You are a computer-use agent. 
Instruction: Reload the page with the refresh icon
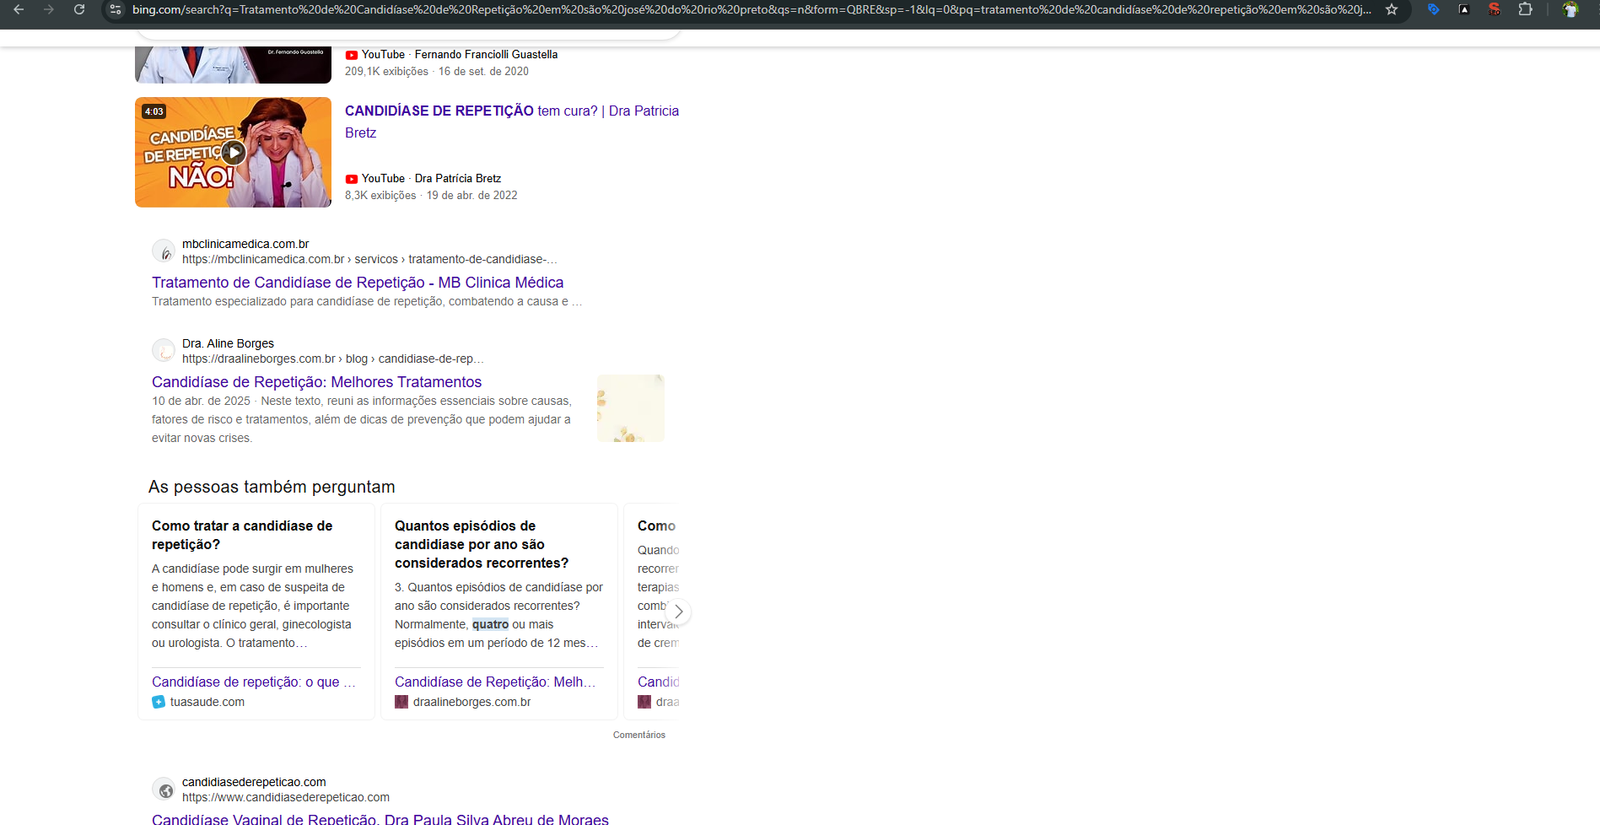coord(79,9)
